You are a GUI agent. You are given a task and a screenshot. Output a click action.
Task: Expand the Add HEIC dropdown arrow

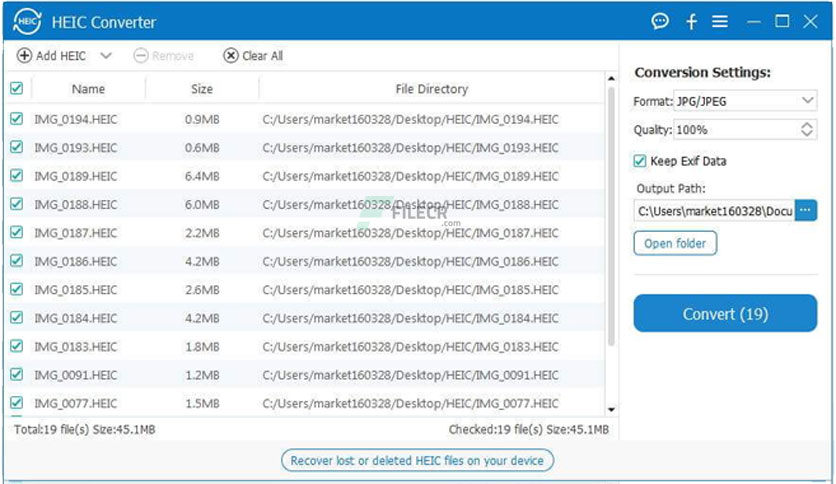click(x=106, y=55)
